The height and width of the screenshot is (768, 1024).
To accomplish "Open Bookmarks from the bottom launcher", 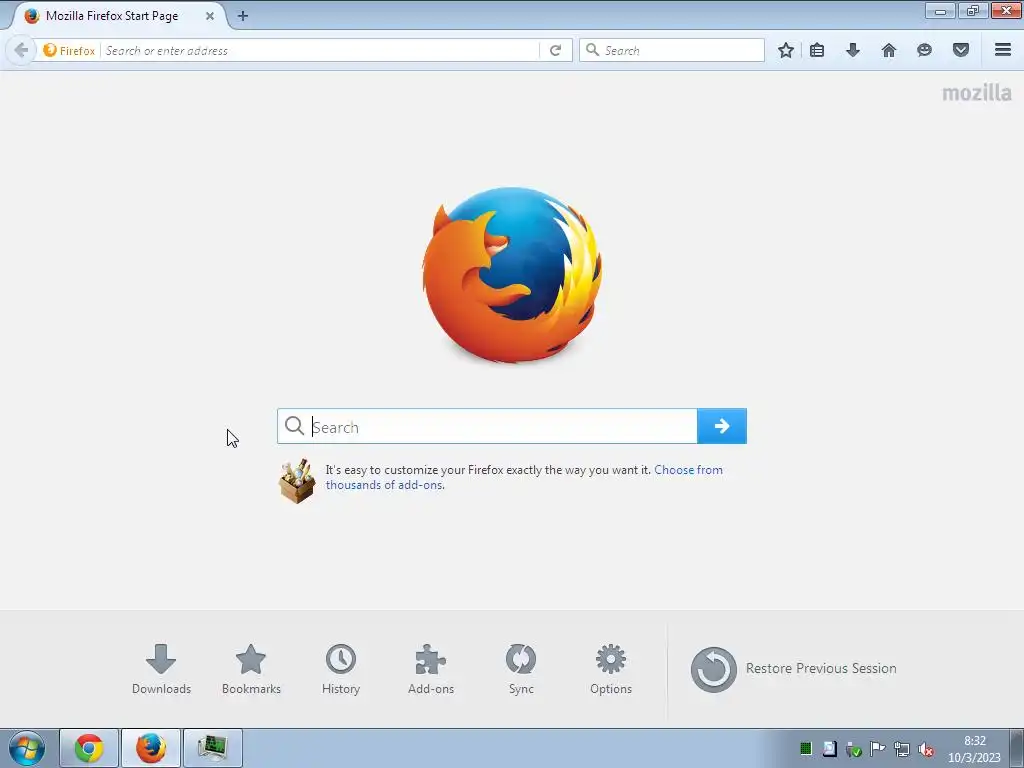I will tap(251, 669).
